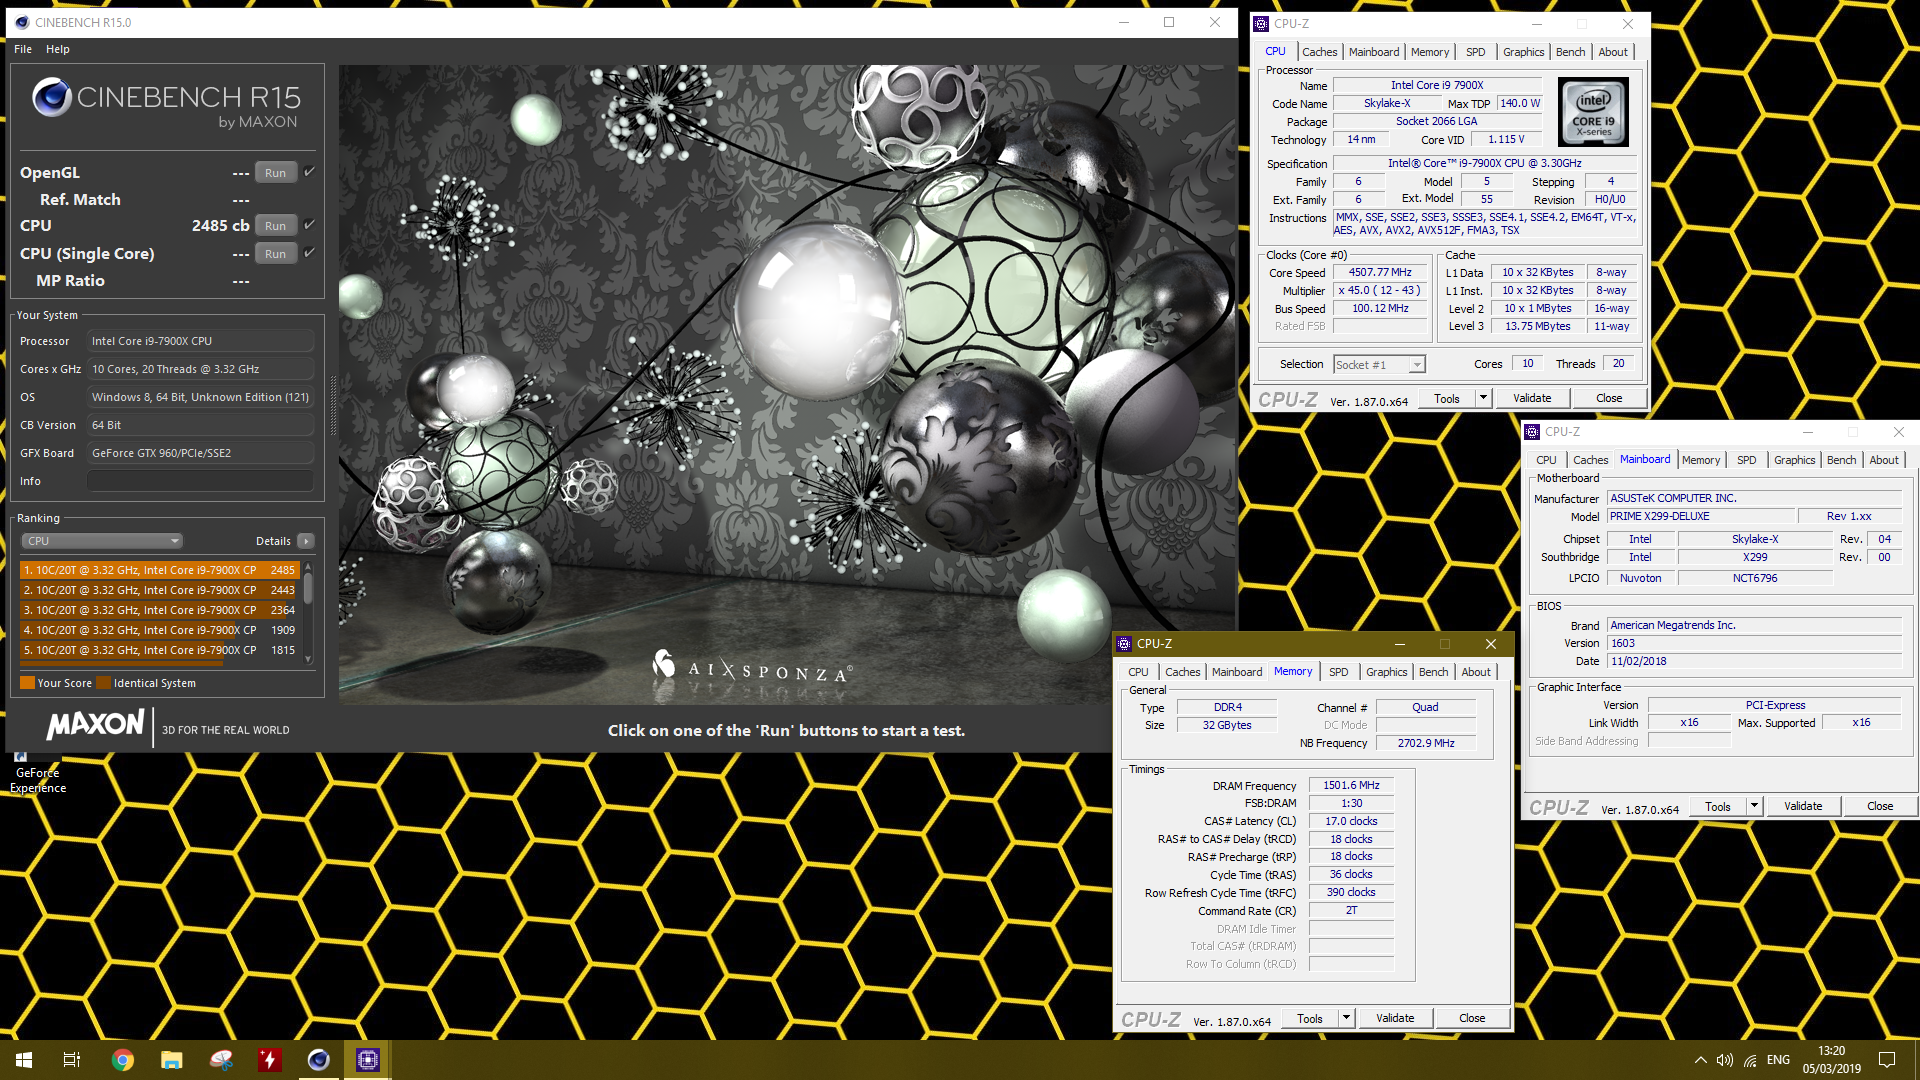Click Tools button in CPU-Z Memory window

(1310, 1018)
